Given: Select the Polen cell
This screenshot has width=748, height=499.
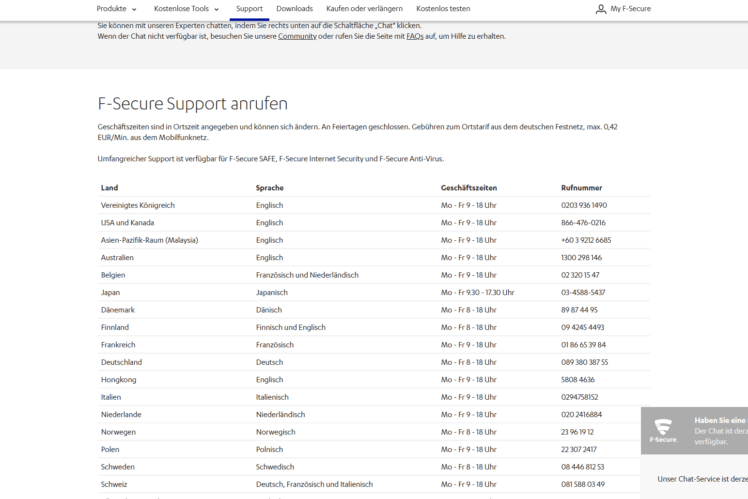Looking at the screenshot, I should (x=110, y=449).
